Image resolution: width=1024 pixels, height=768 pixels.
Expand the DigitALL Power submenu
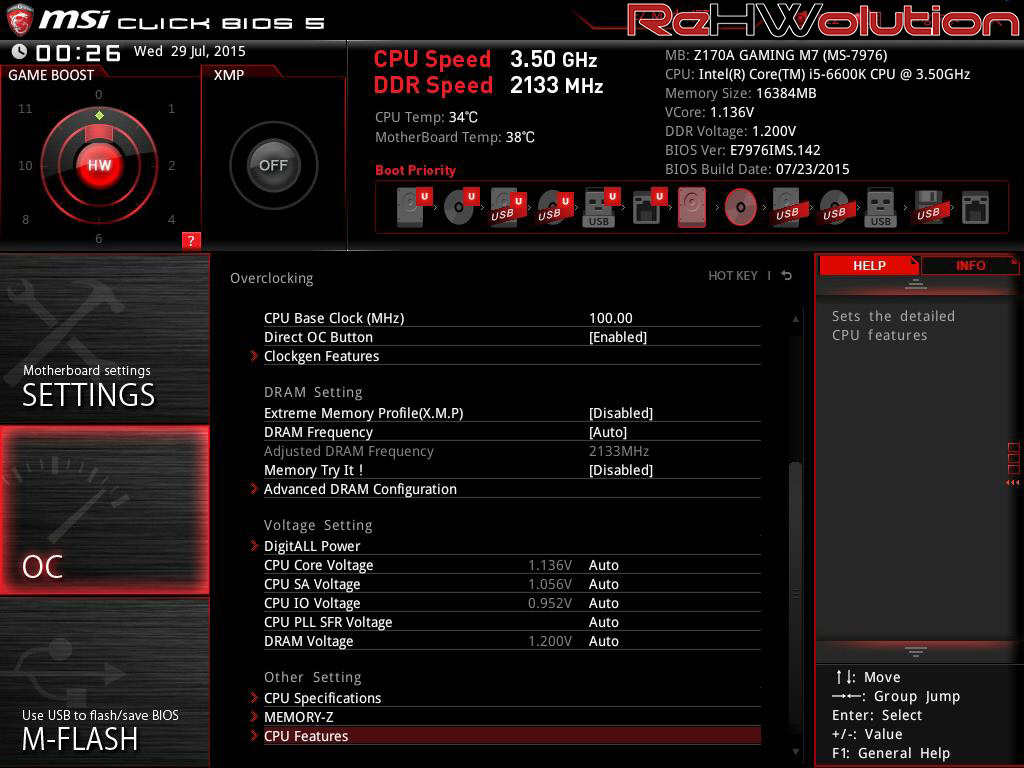312,546
